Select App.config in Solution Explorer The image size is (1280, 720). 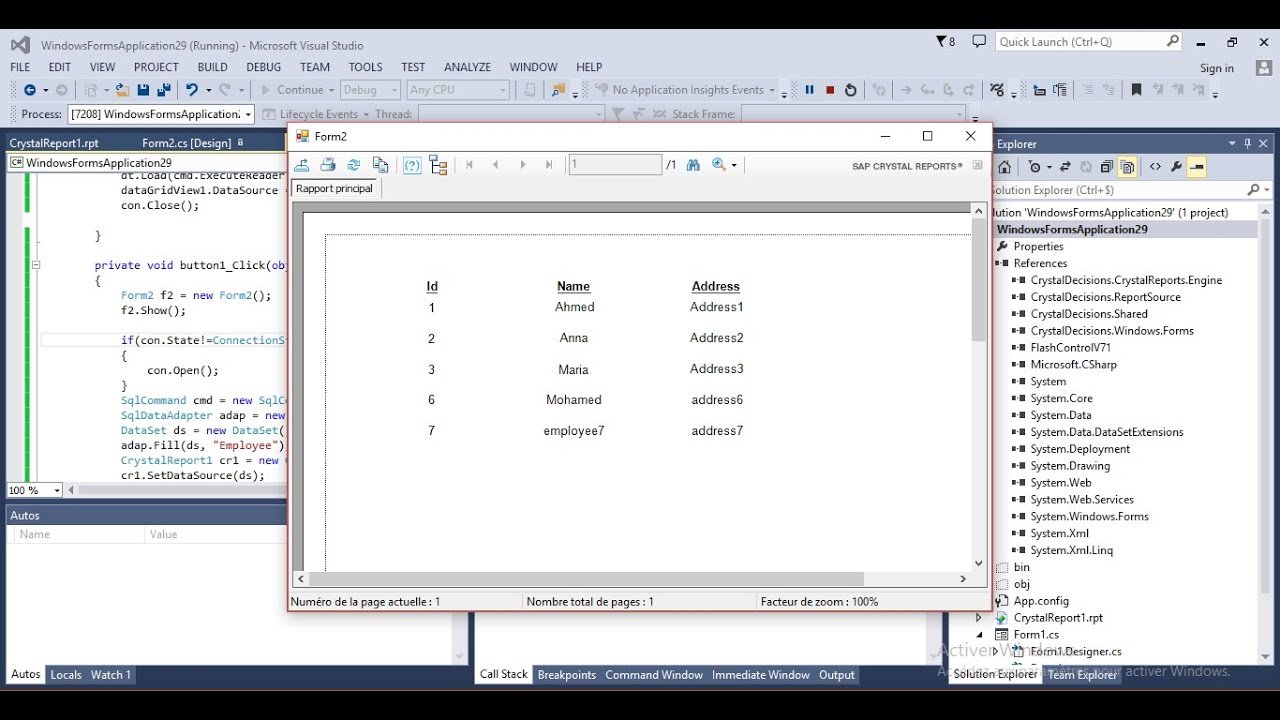(x=1041, y=601)
